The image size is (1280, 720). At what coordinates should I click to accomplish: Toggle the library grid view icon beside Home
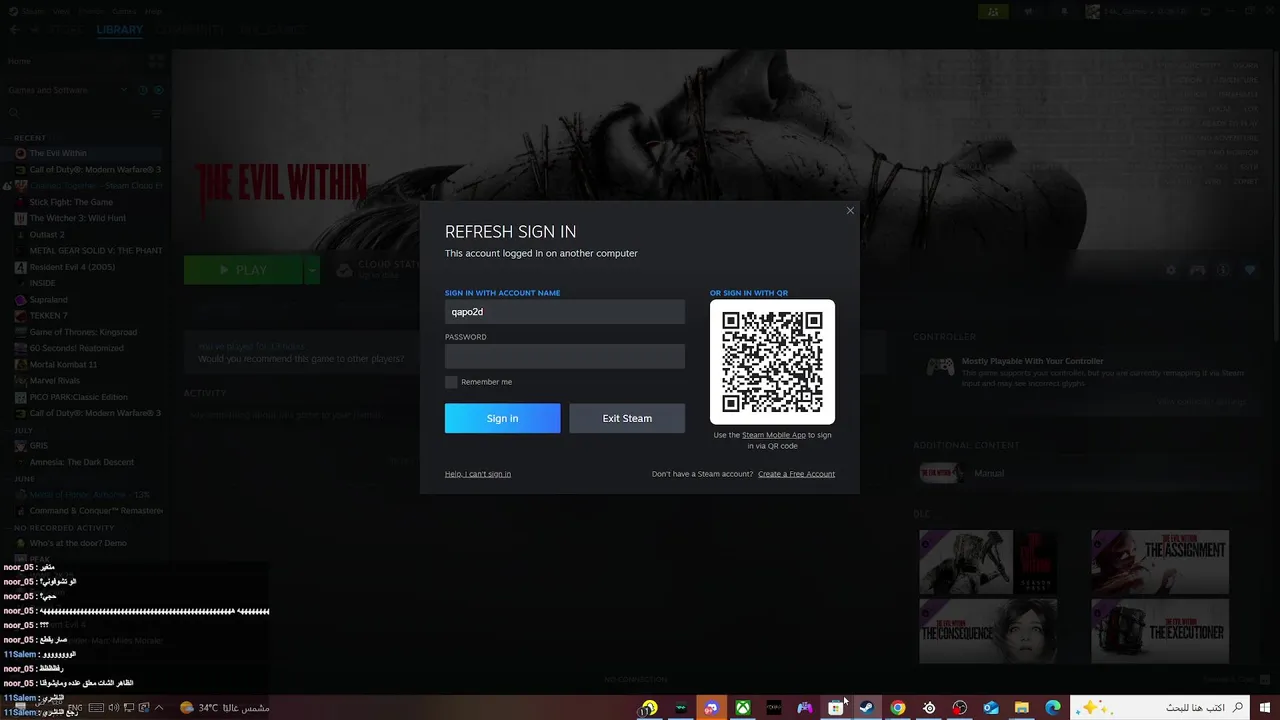157,61
